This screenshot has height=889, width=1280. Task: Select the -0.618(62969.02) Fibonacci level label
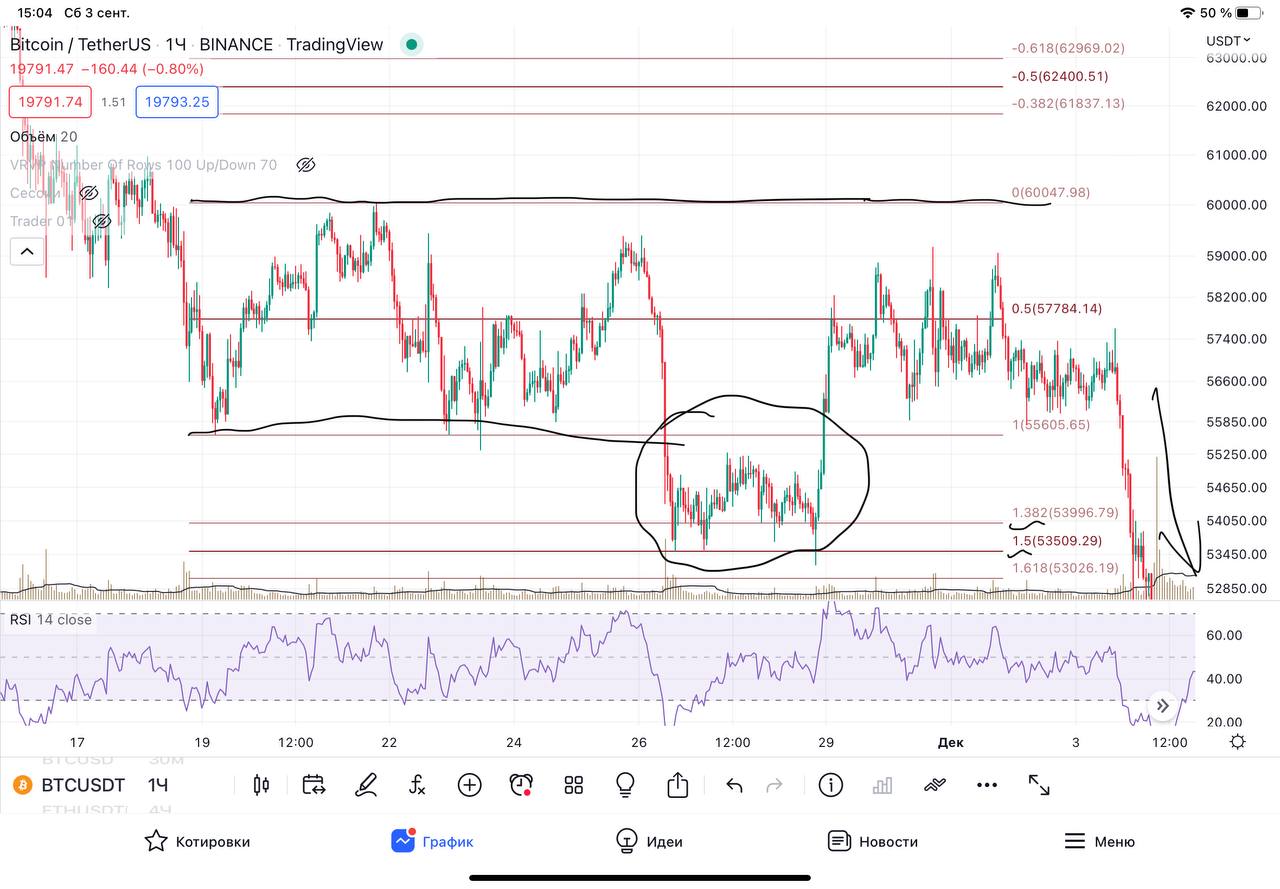tap(1068, 48)
